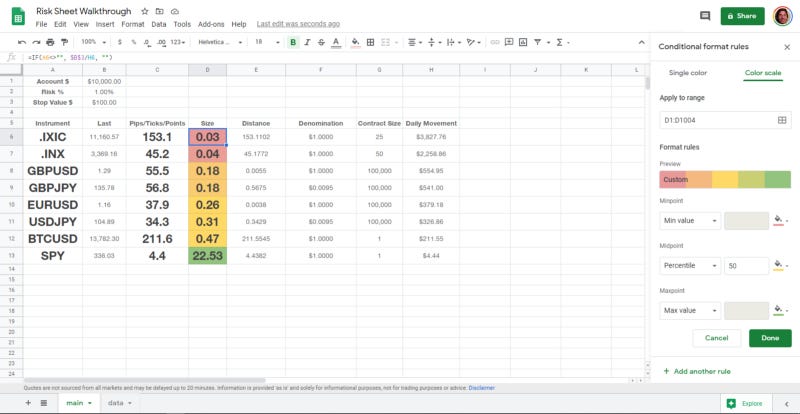Open the Disclaimer link
Image resolution: width=800 pixels, height=414 pixels.
tap(482, 388)
